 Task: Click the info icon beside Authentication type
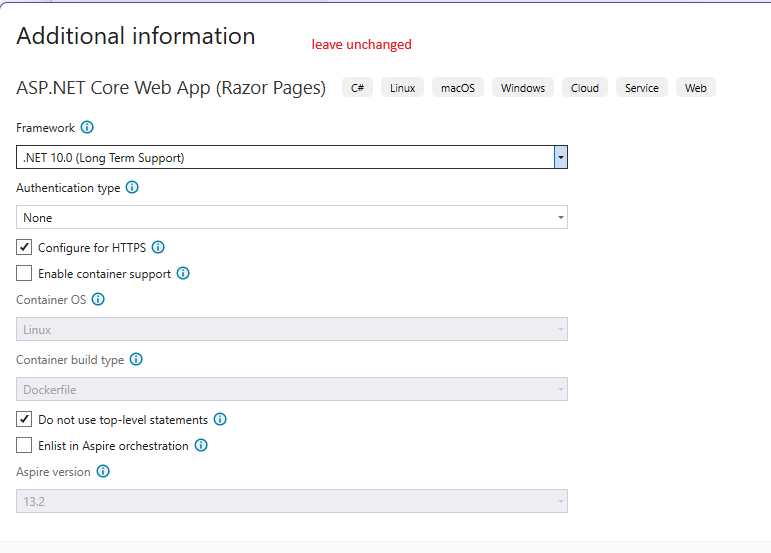[x=132, y=187]
